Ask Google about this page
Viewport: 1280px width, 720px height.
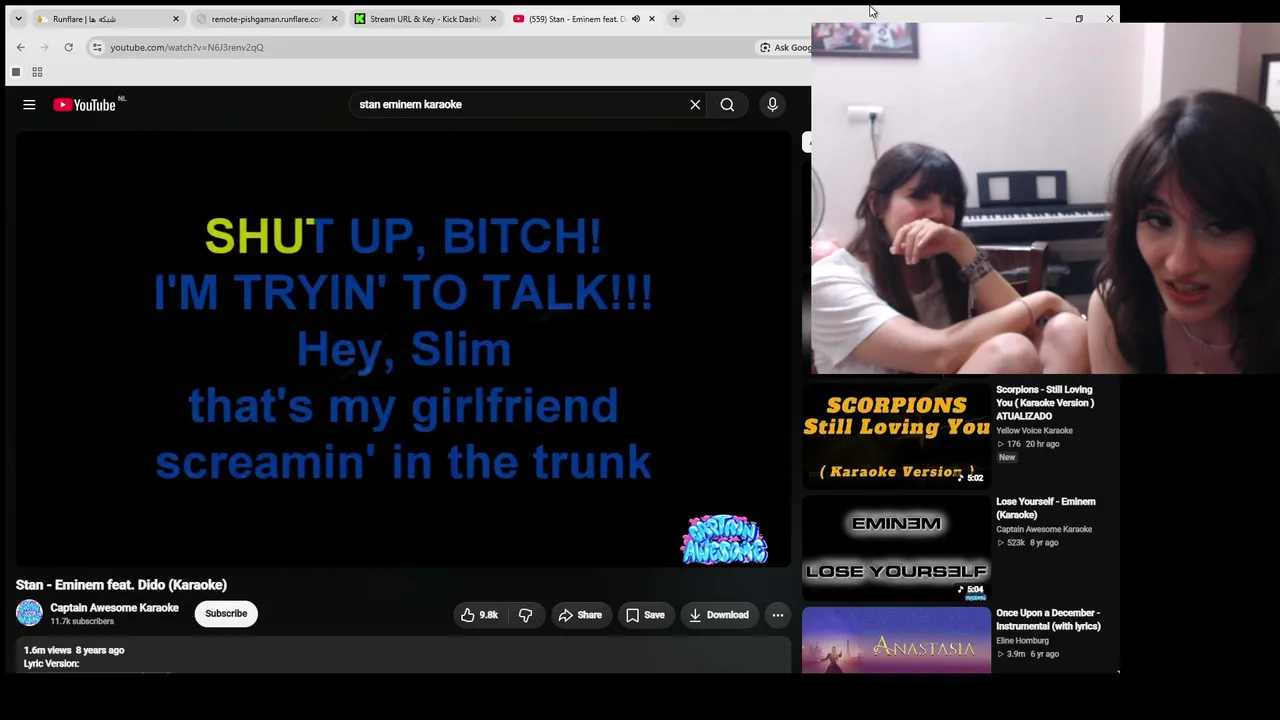[x=785, y=47]
